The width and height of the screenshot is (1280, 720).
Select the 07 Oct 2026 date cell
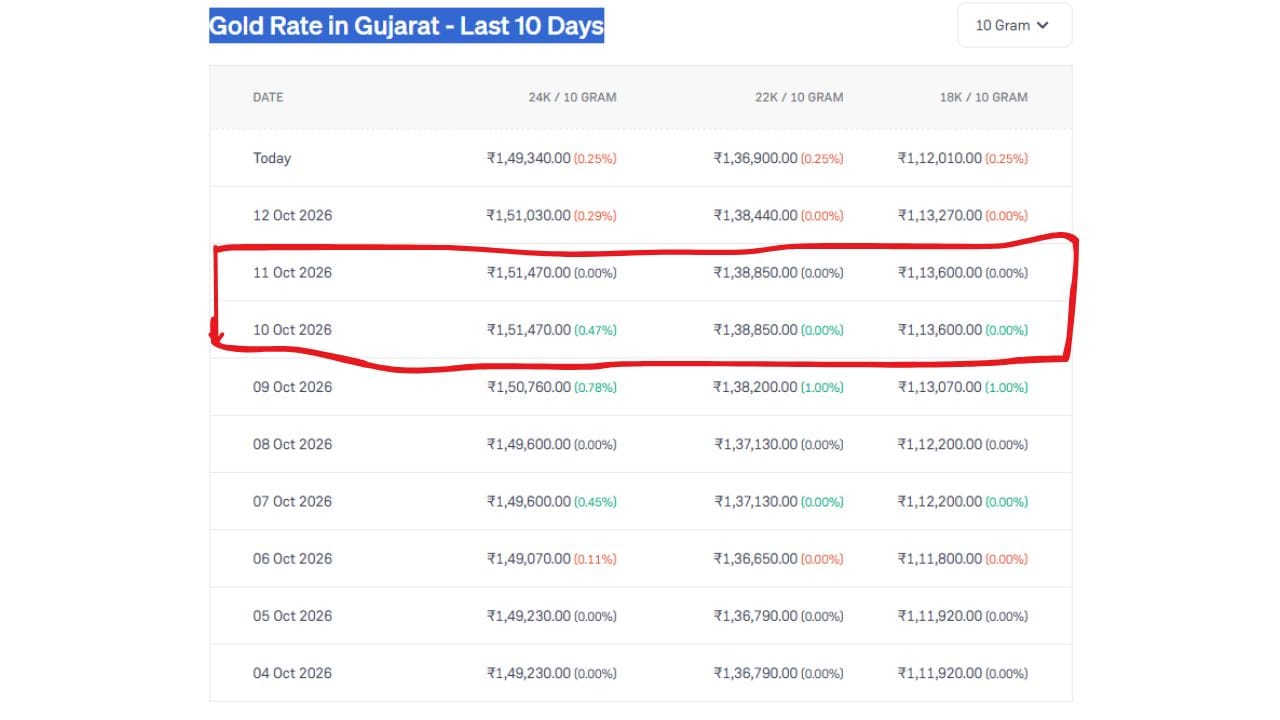tap(292, 501)
